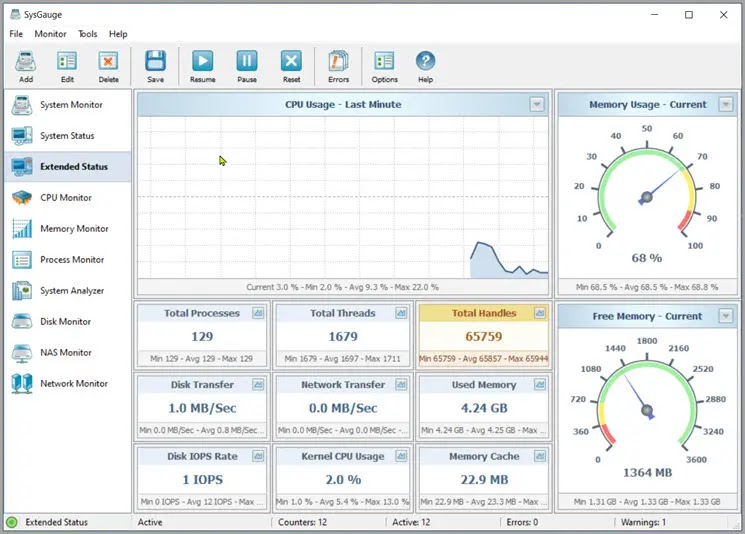Click the Memory Usage gauge needle hub

coord(647,197)
